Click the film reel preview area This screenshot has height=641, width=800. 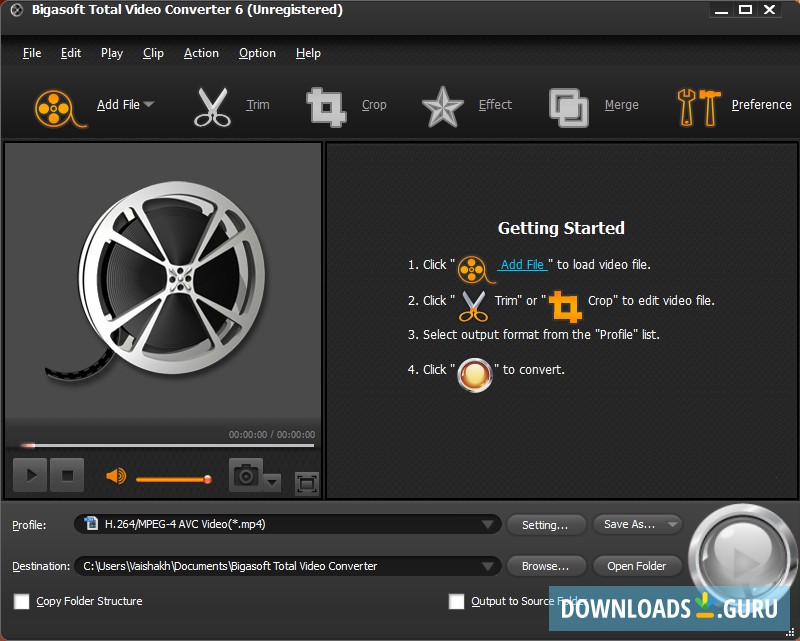click(x=163, y=281)
